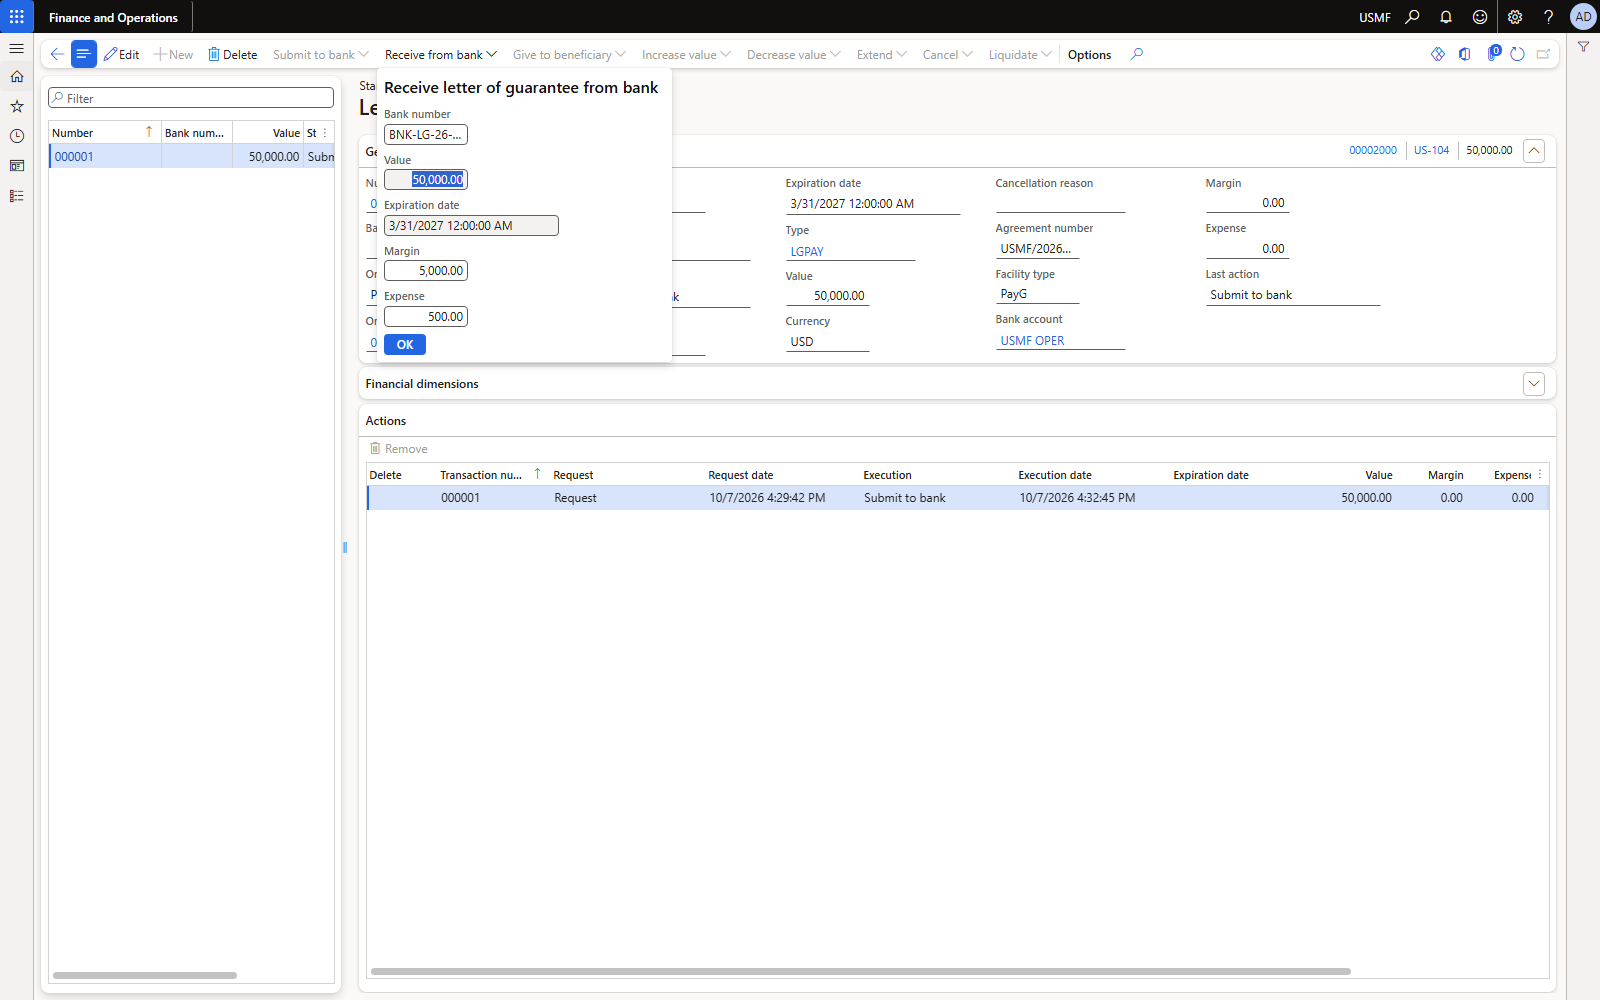This screenshot has height=1000, width=1600.
Task: Open the Receive from bank dropdown
Action: click(440, 55)
